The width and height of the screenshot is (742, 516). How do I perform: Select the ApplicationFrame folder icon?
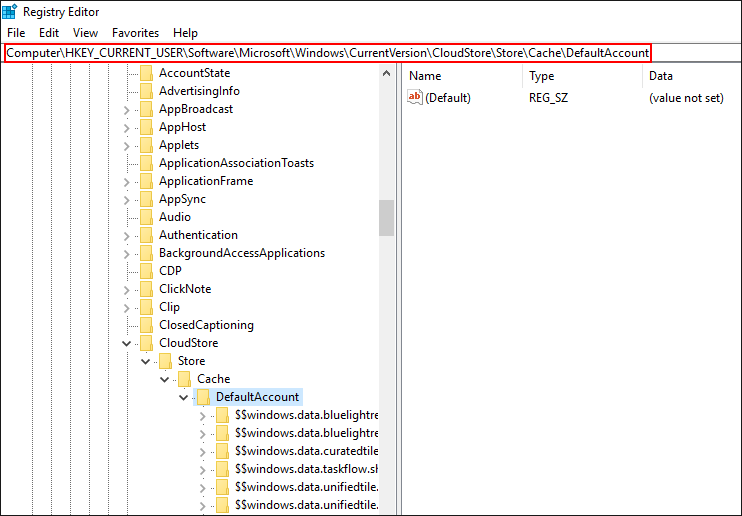(x=147, y=181)
